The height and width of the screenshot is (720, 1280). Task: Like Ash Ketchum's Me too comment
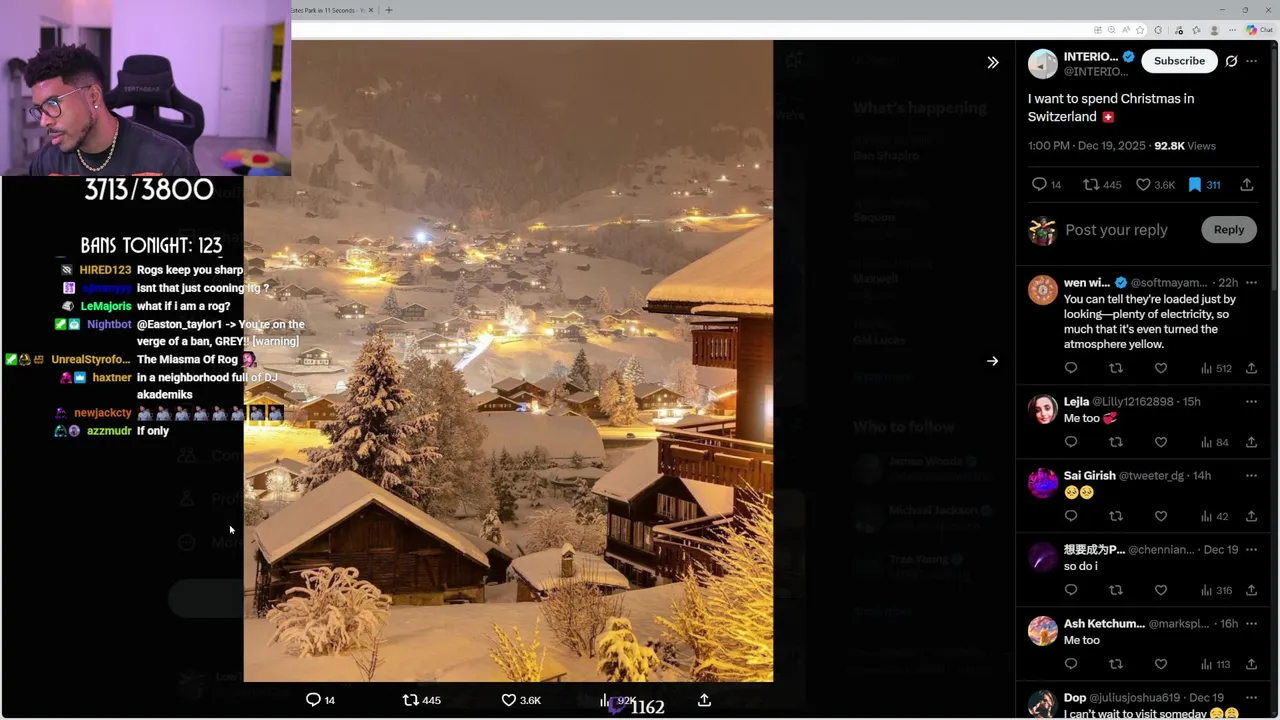1161,664
